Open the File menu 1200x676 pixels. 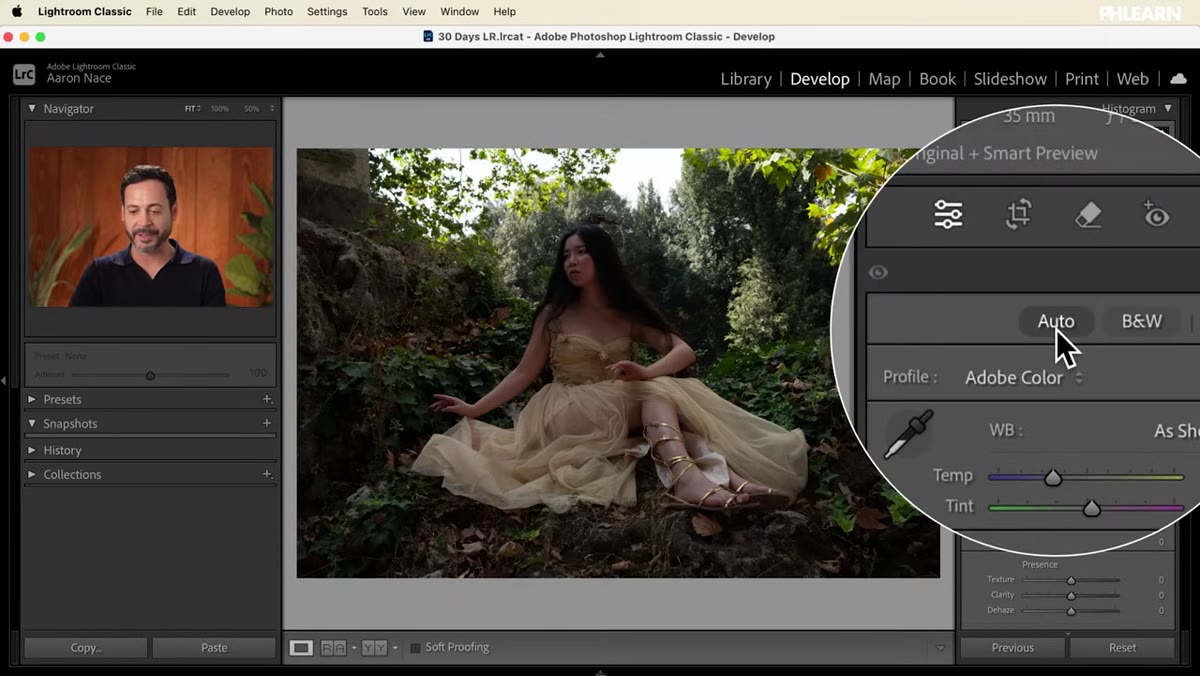154,11
